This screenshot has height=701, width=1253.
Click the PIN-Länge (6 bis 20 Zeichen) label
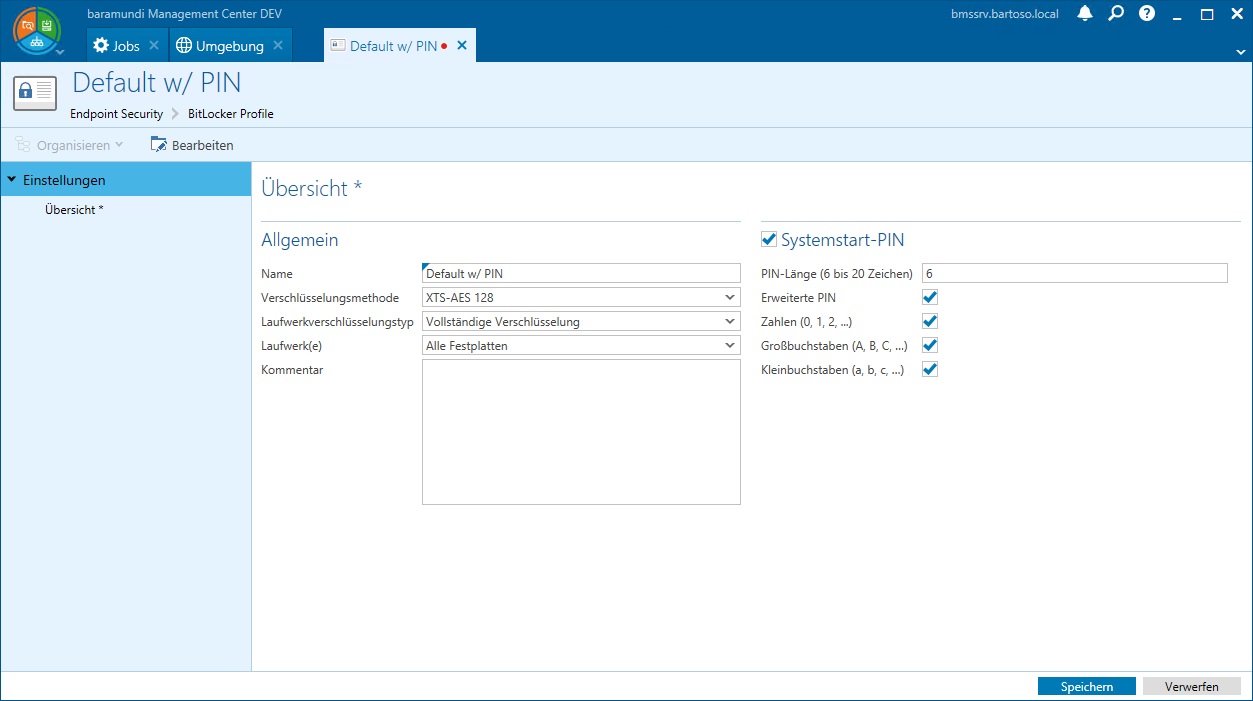point(837,274)
